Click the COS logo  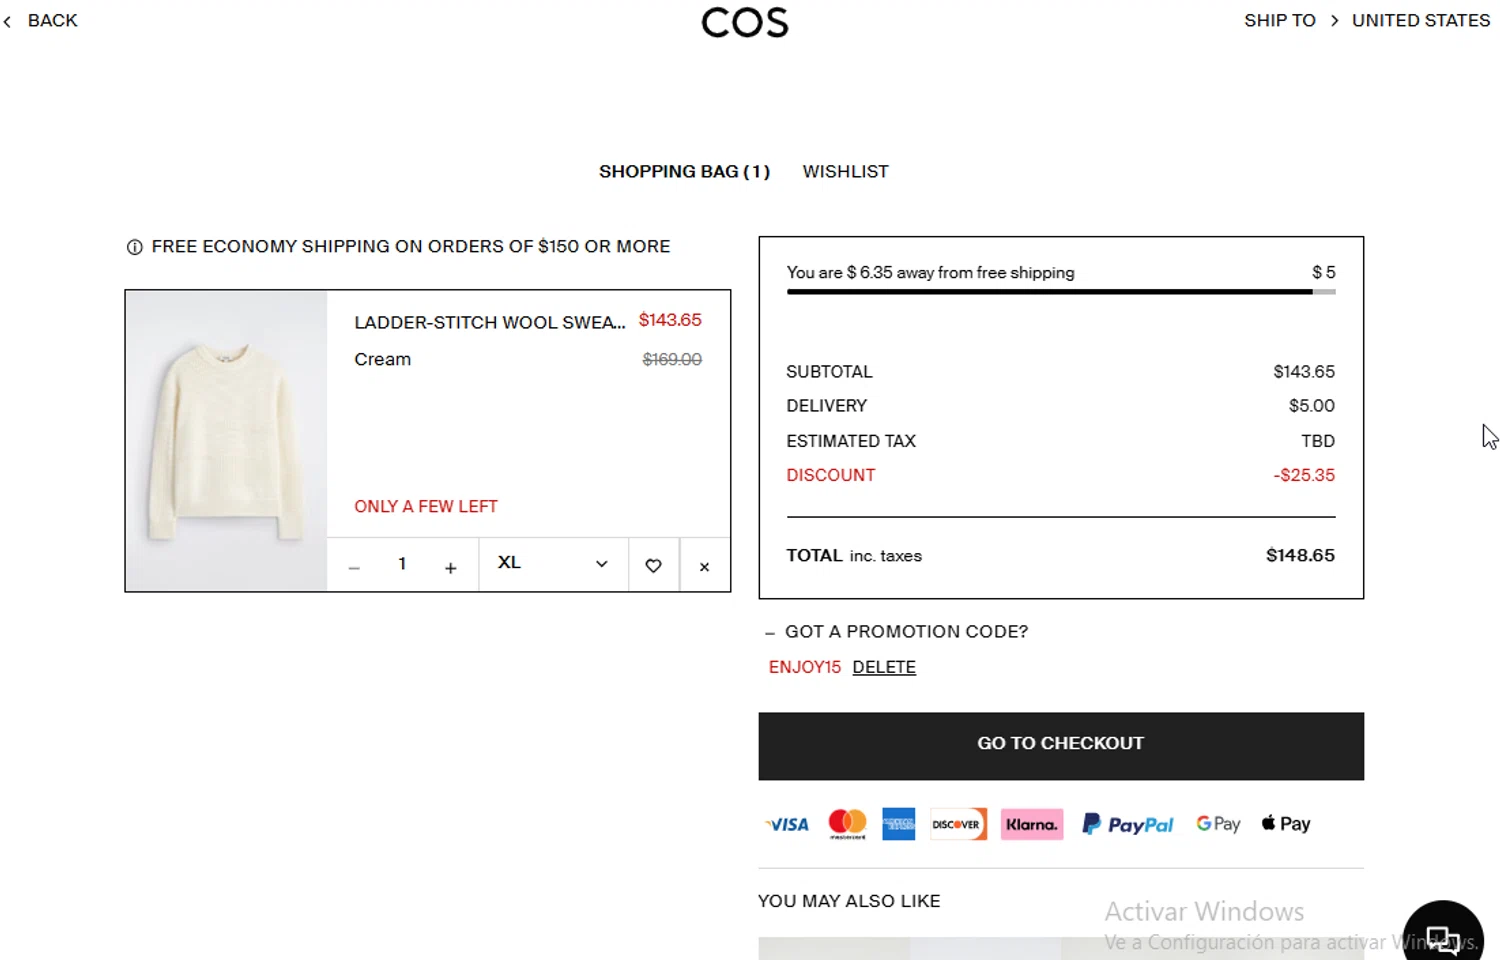click(x=744, y=22)
